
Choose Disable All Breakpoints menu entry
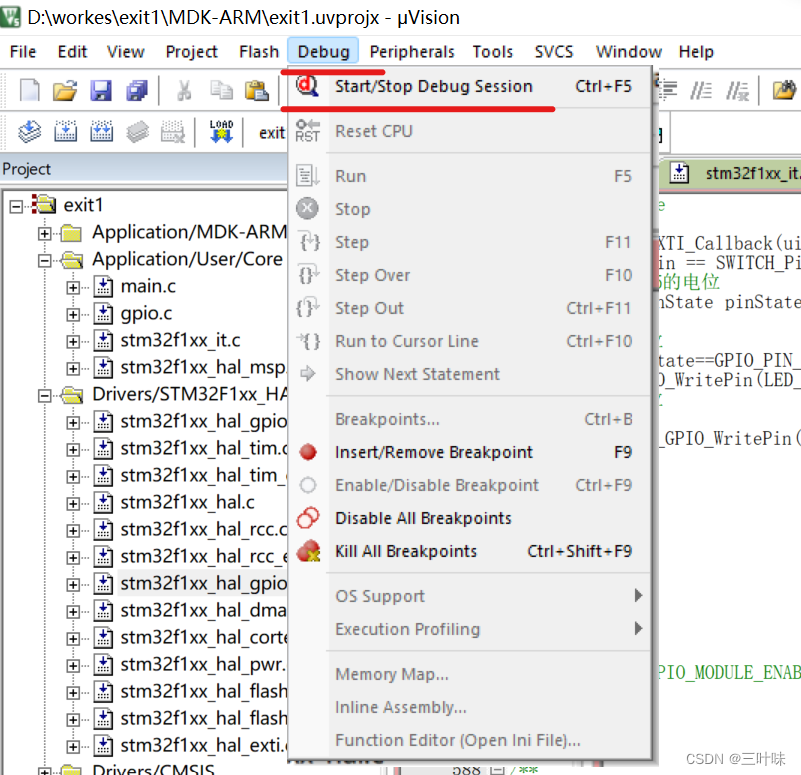pos(469,518)
